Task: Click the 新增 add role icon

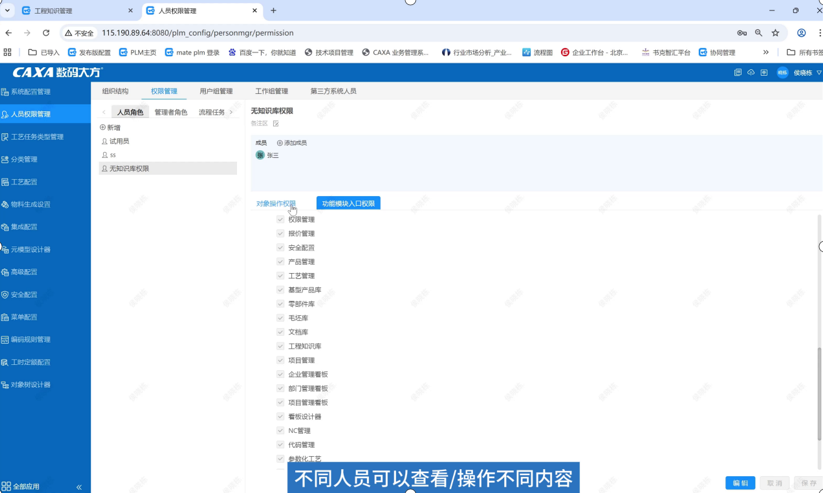Action: [x=103, y=128]
